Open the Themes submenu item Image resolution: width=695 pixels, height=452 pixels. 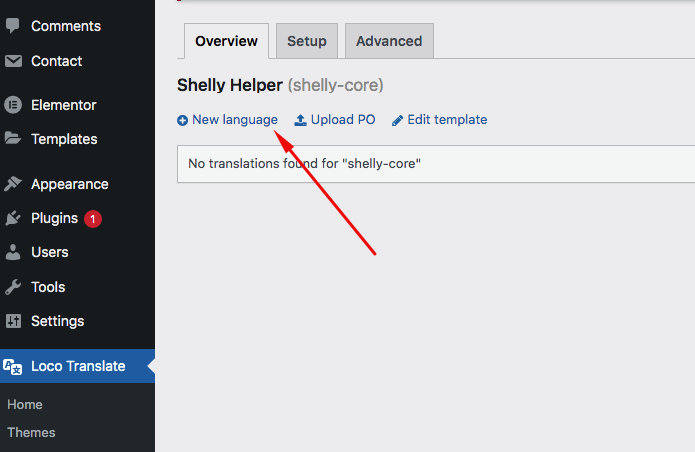tap(31, 433)
